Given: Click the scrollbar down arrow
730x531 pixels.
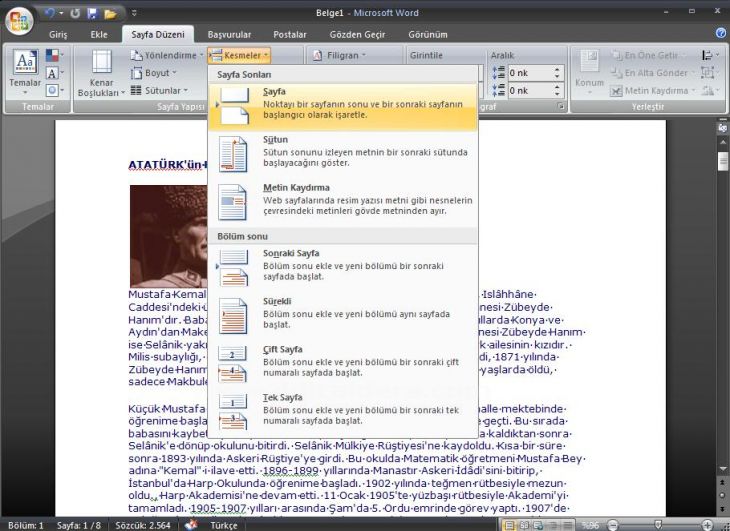Looking at the screenshot, I should [723, 469].
